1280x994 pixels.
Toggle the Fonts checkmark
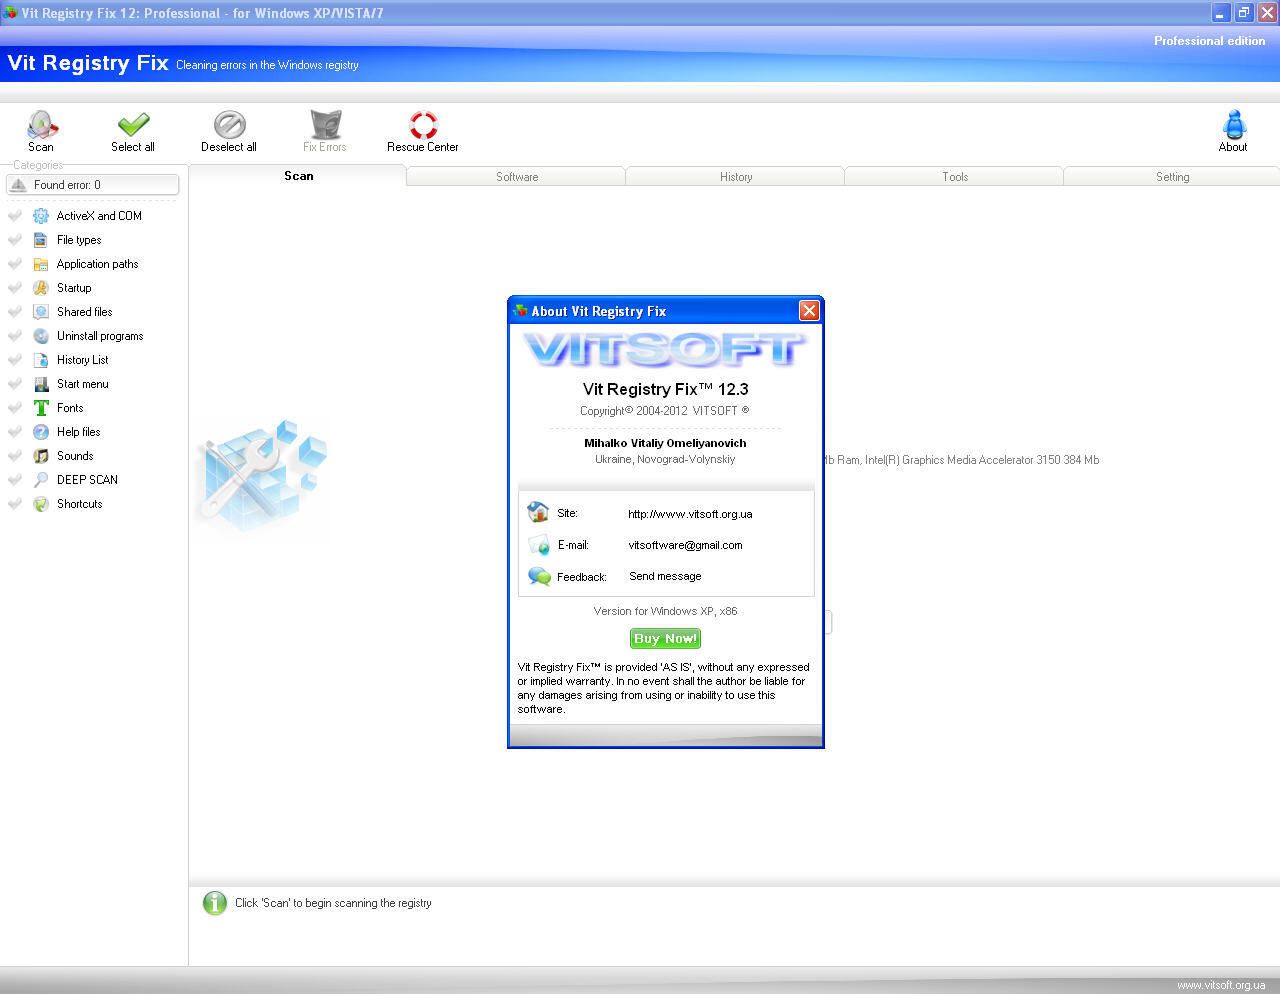(x=15, y=408)
